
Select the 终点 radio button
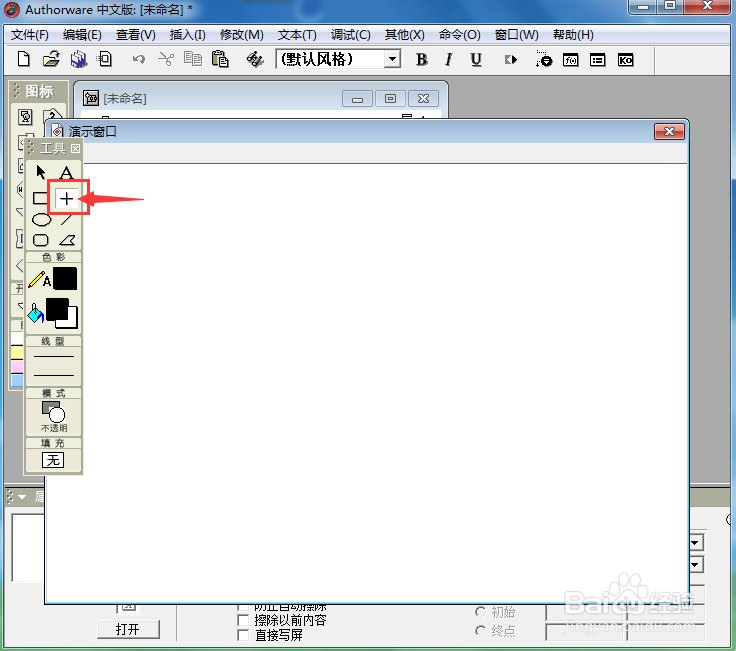pos(480,631)
